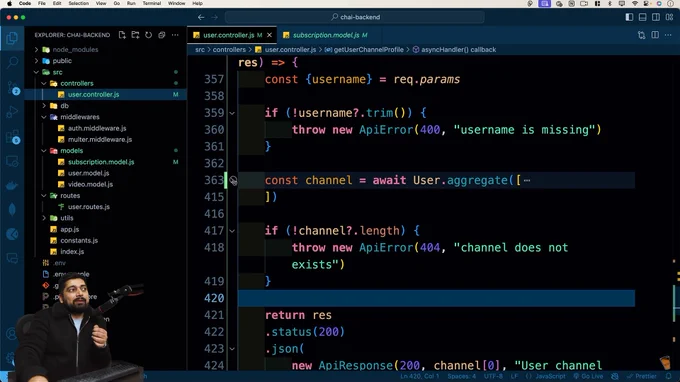Open the Remote Explorer view
The height and width of the screenshot is (382, 680).
(x=12, y=161)
